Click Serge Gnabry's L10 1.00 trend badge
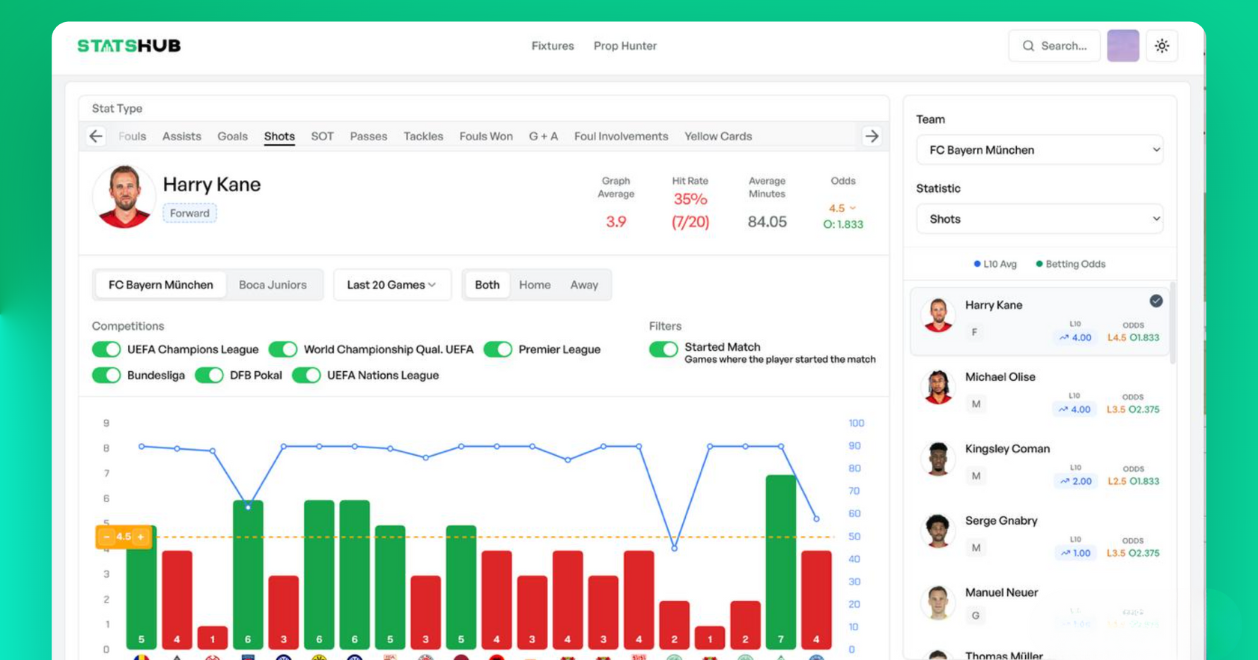Image resolution: width=1258 pixels, height=660 pixels. point(1075,554)
